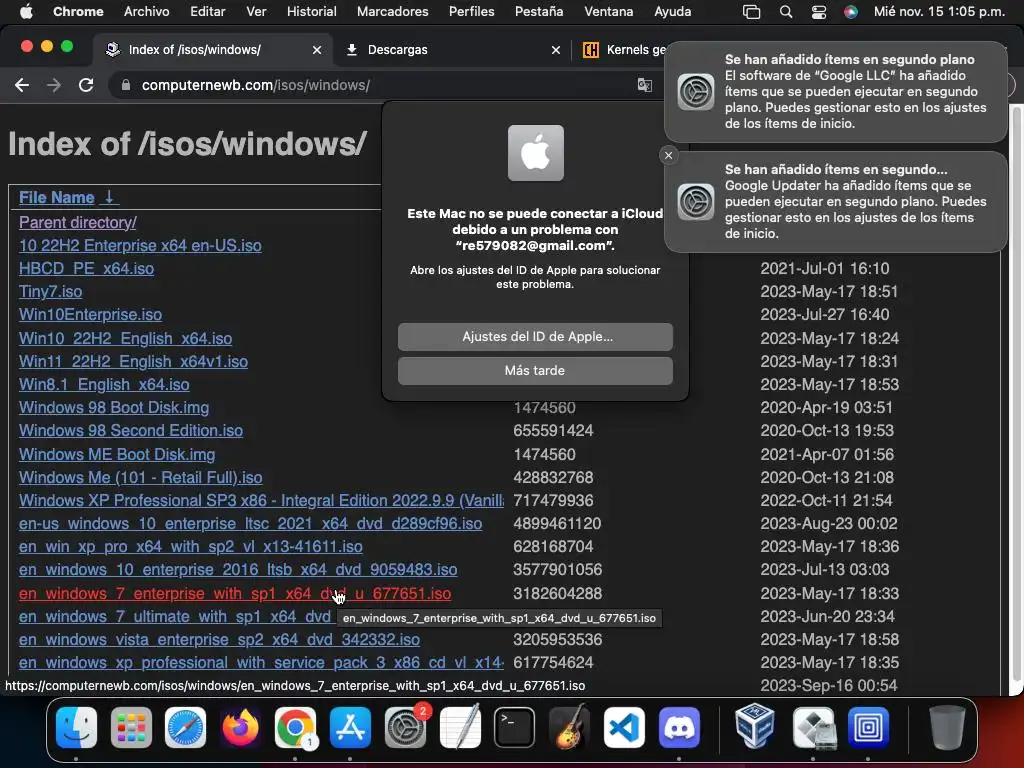Download en_win_xp_pro_x64_with_sp2 iso

[191, 547]
